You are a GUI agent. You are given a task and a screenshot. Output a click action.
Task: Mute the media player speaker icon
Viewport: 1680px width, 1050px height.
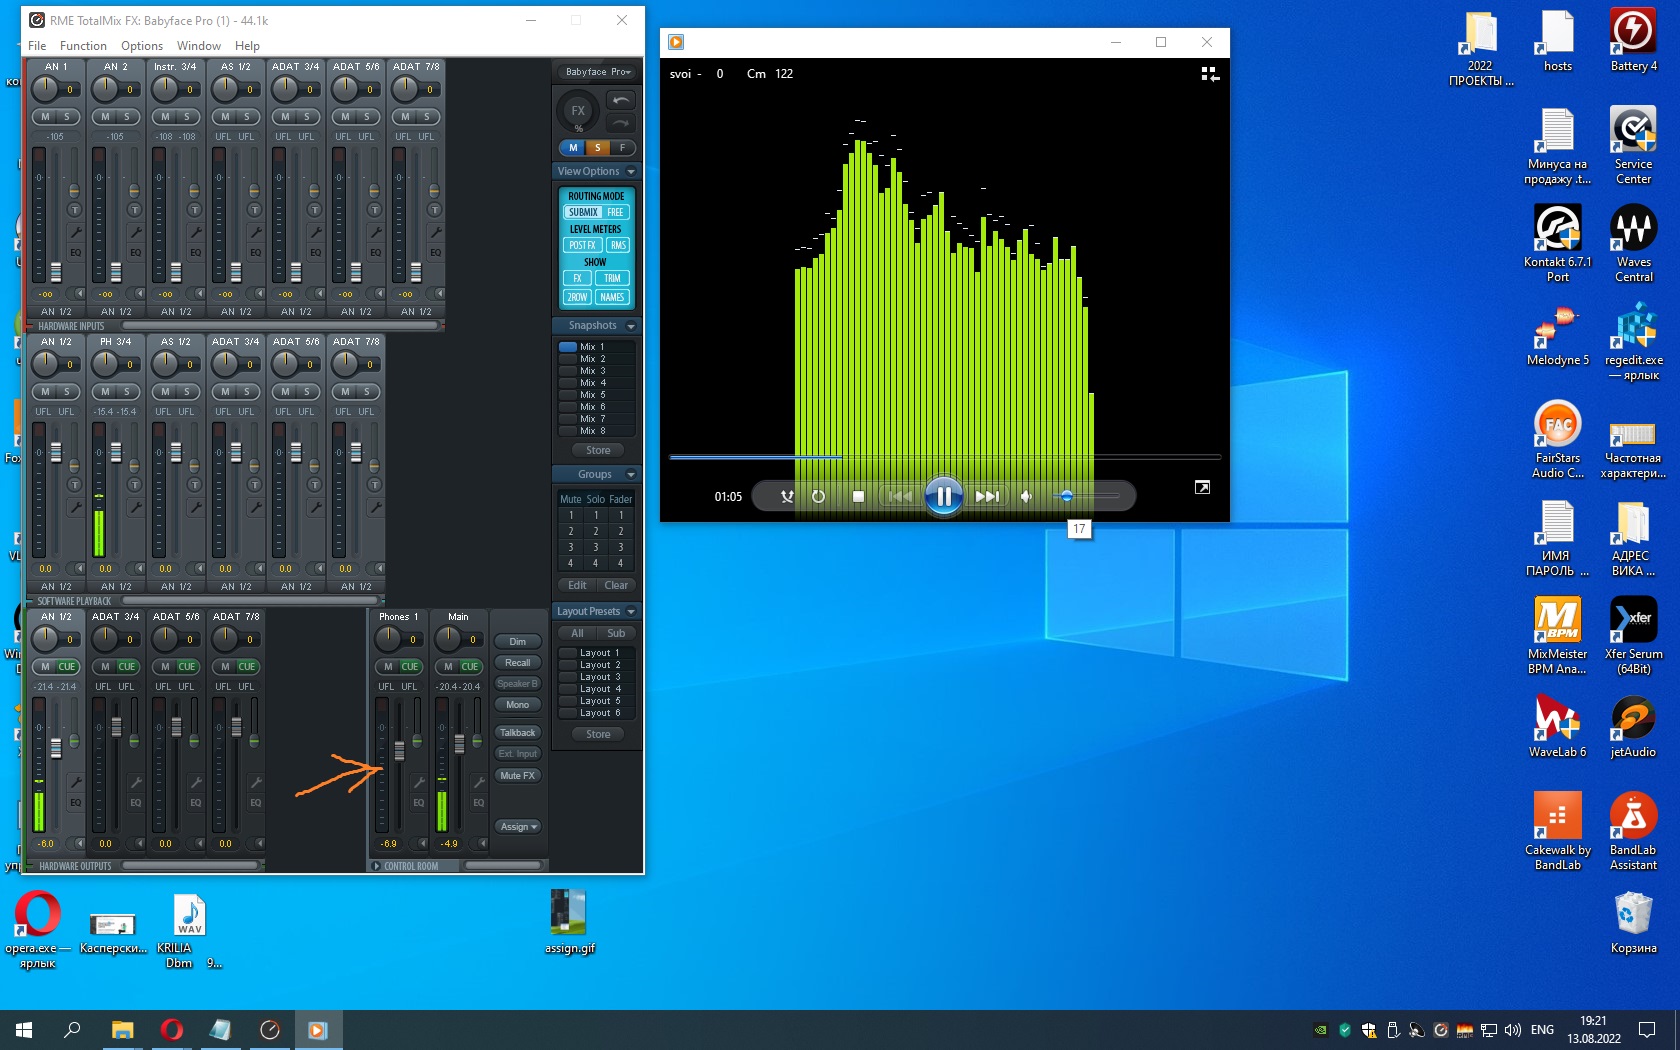pos(1026,496)
